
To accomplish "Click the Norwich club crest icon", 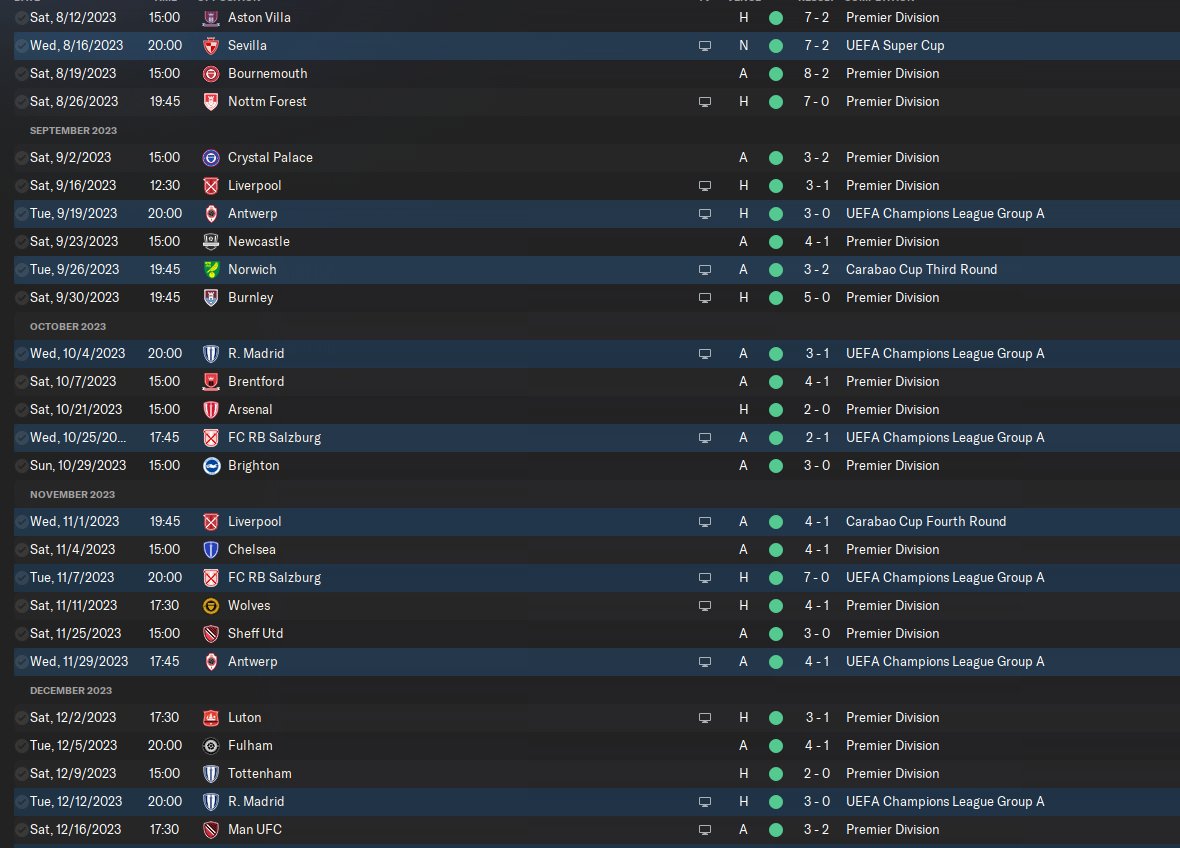I will point(211,269).
